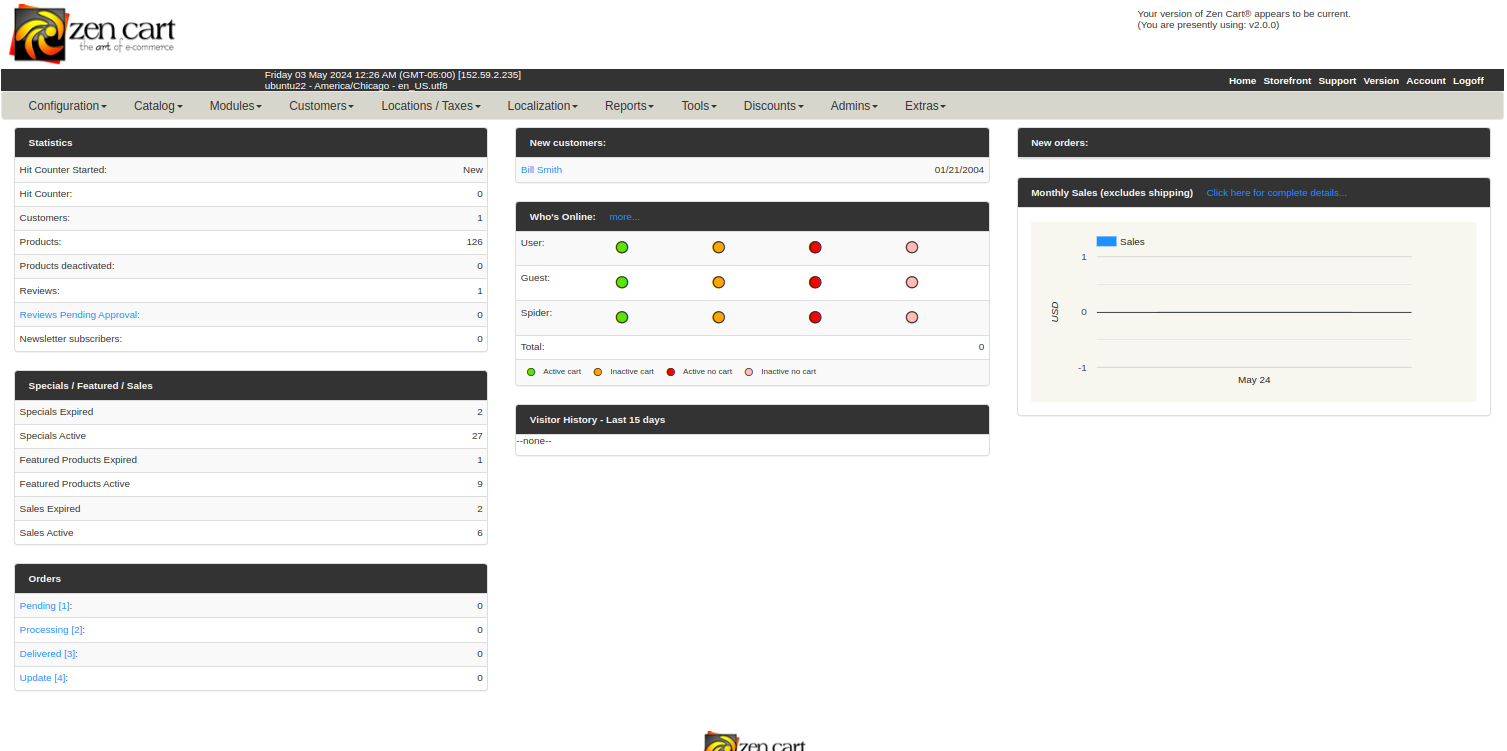Click red Active no cart icon in Spider row
The image size is (1507, 751).
tap(815, 317)
